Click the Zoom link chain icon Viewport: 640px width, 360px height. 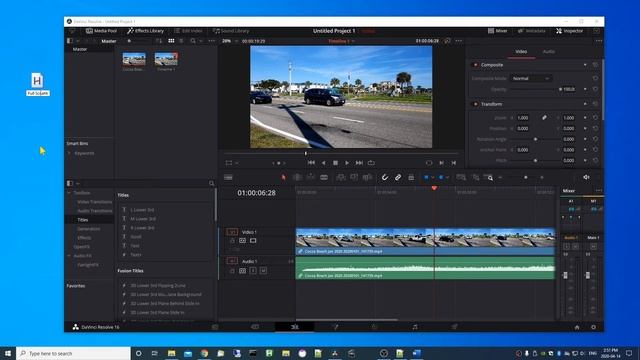coord(544,118)
